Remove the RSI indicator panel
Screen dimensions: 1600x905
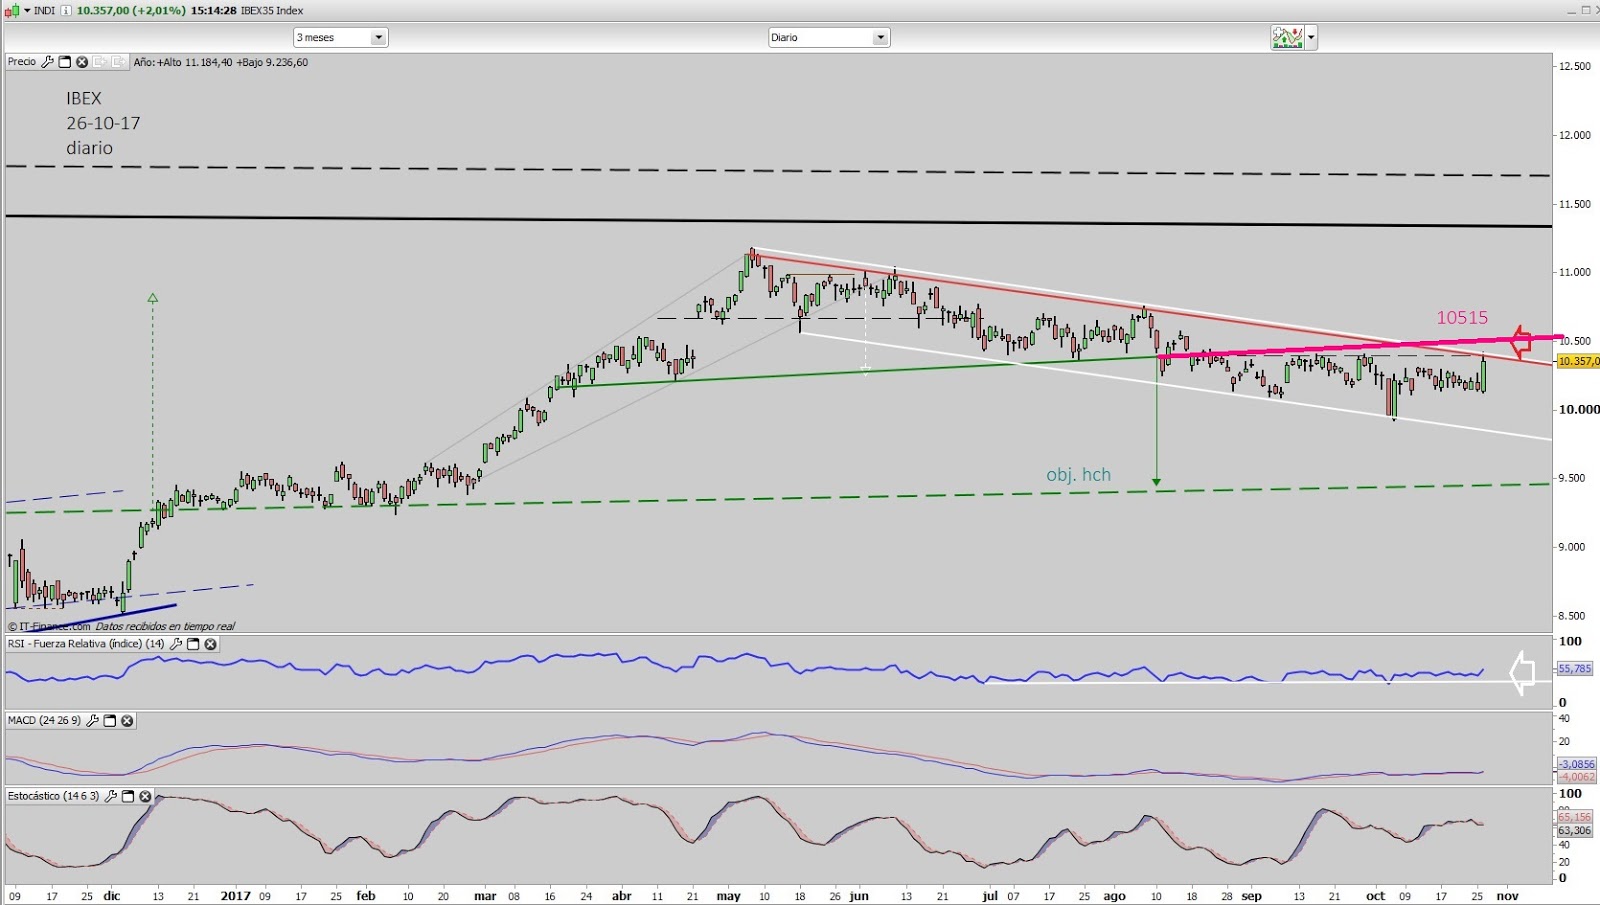(x=210, y=644)
